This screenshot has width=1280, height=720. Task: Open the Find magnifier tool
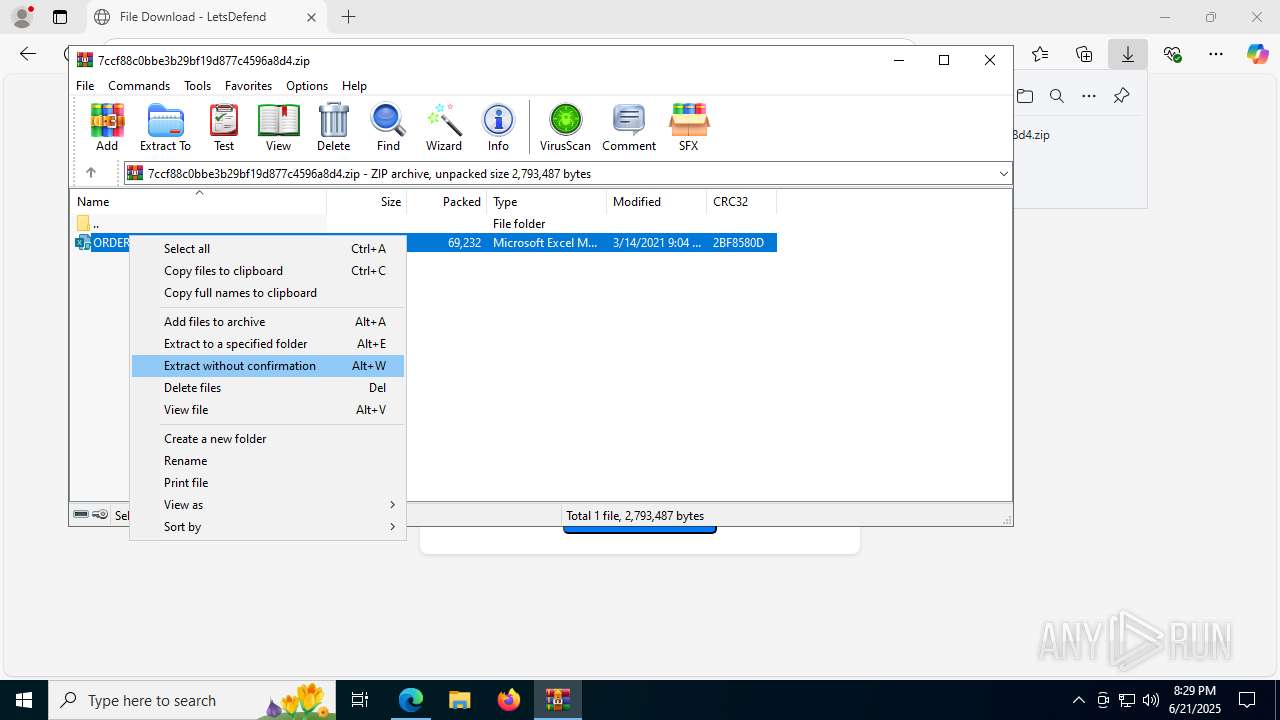coord(388,127)
